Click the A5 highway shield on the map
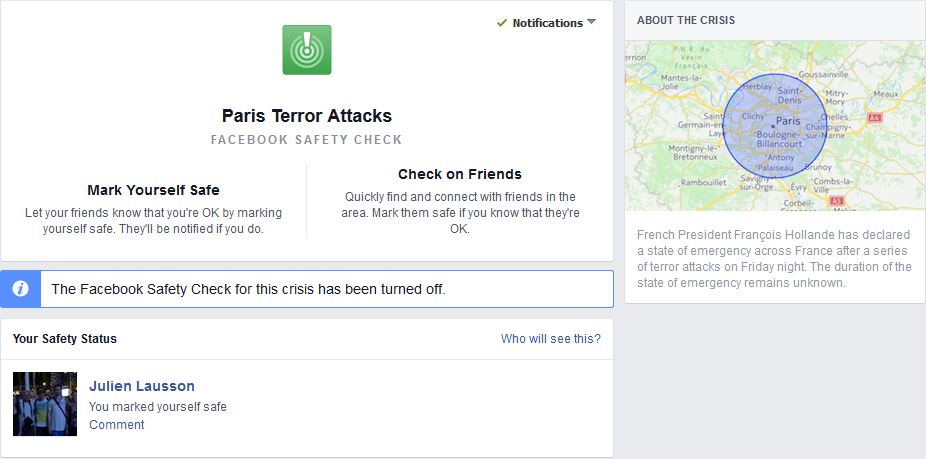 coord(837,200)
